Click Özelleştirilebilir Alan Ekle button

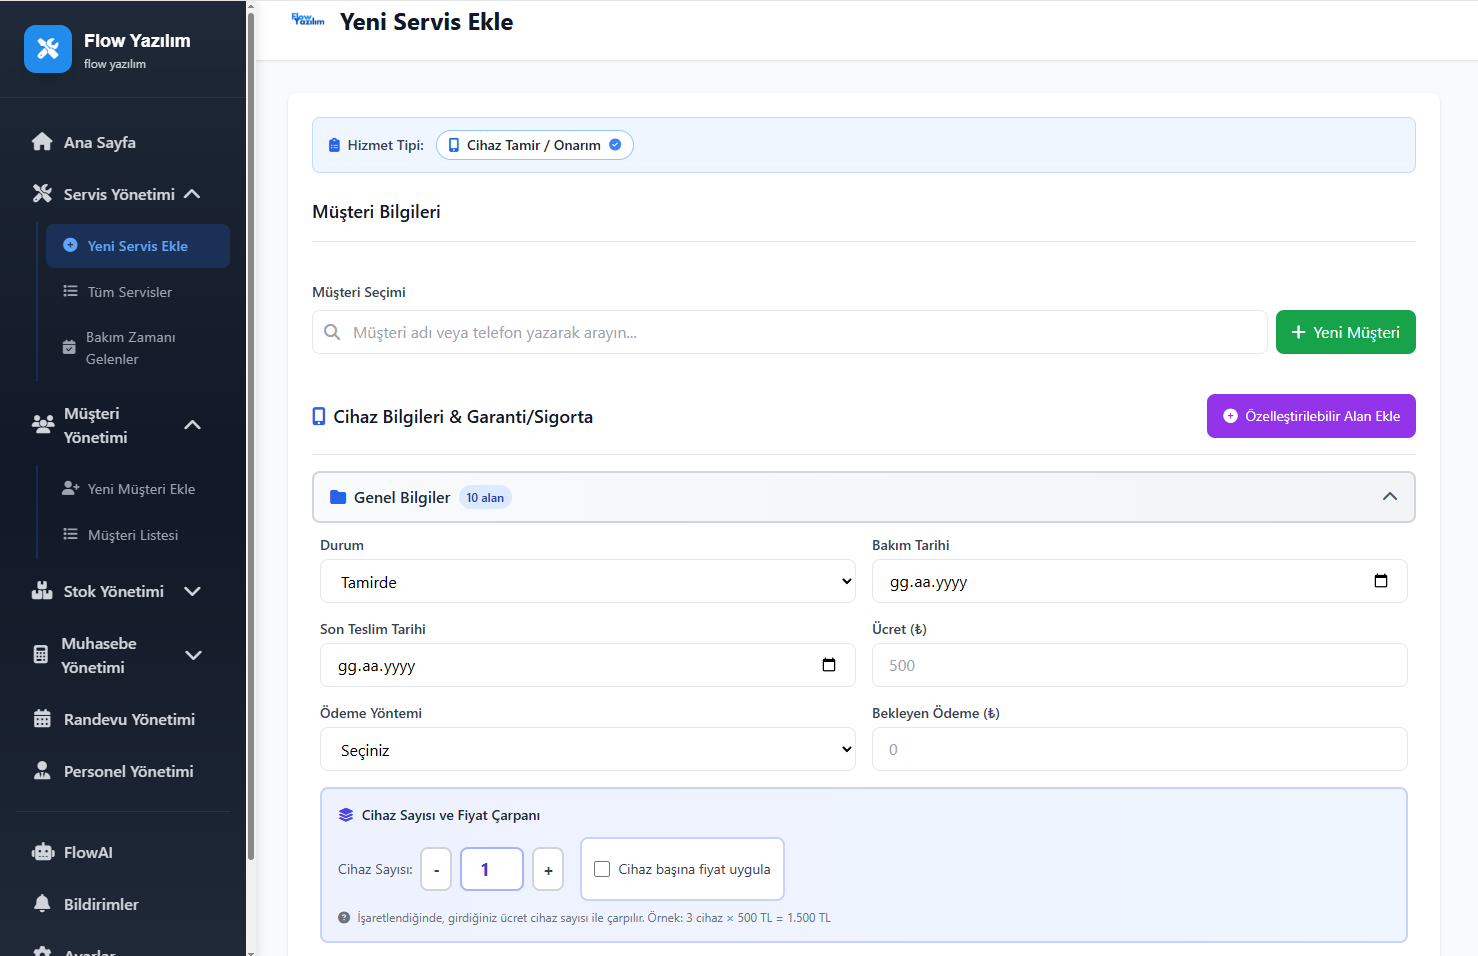pos(1311,416)
